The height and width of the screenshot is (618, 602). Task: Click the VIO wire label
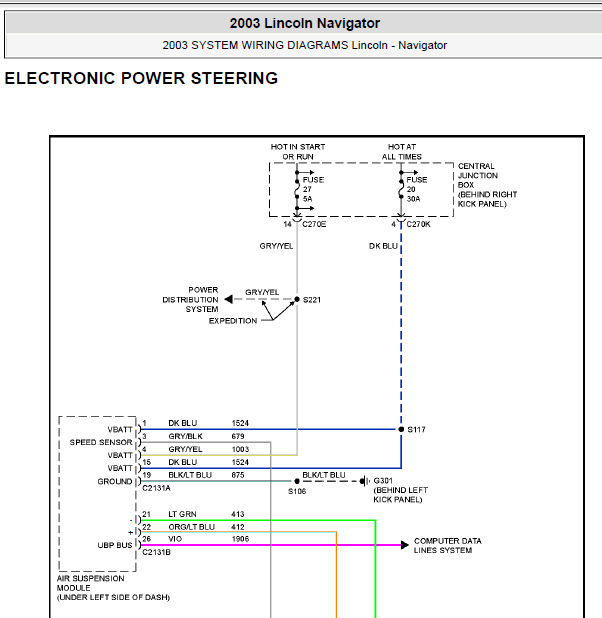(175, 539)
